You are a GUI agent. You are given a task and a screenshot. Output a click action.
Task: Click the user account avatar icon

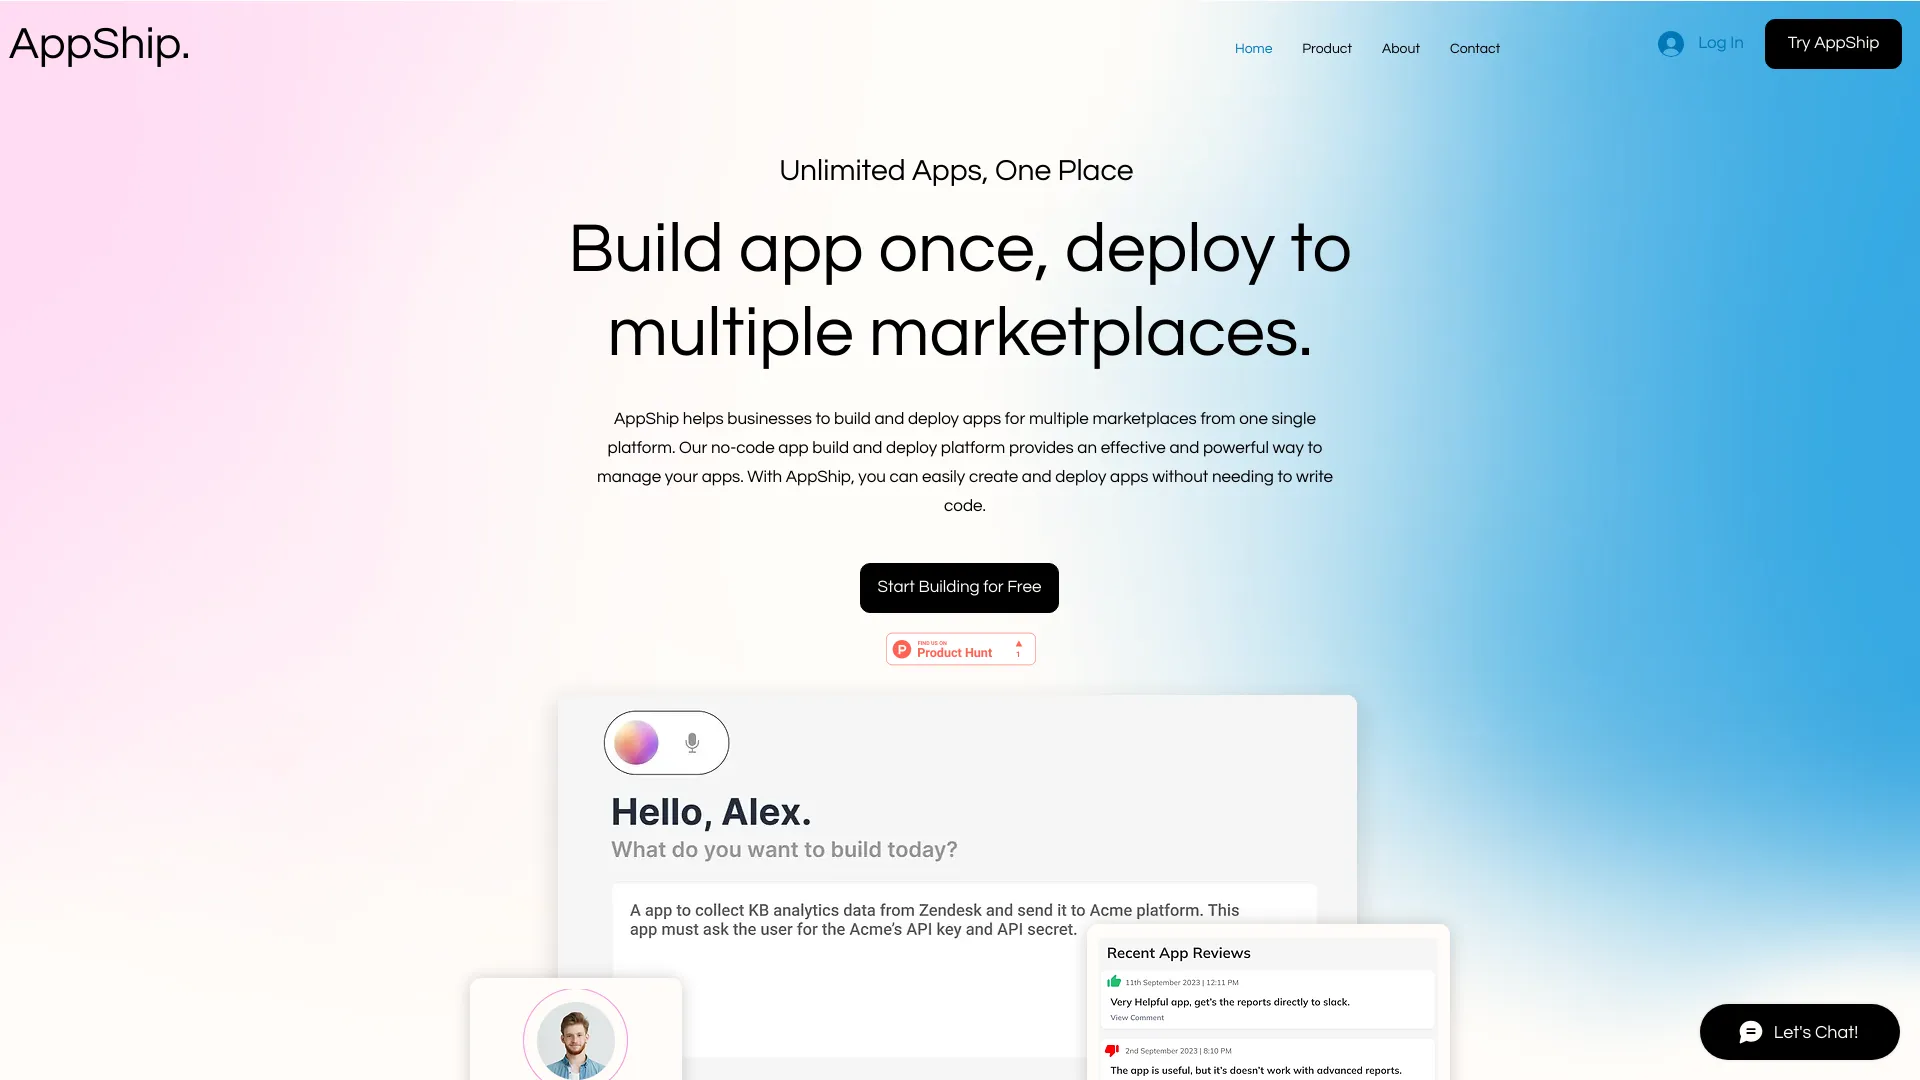coord(1671,44)
